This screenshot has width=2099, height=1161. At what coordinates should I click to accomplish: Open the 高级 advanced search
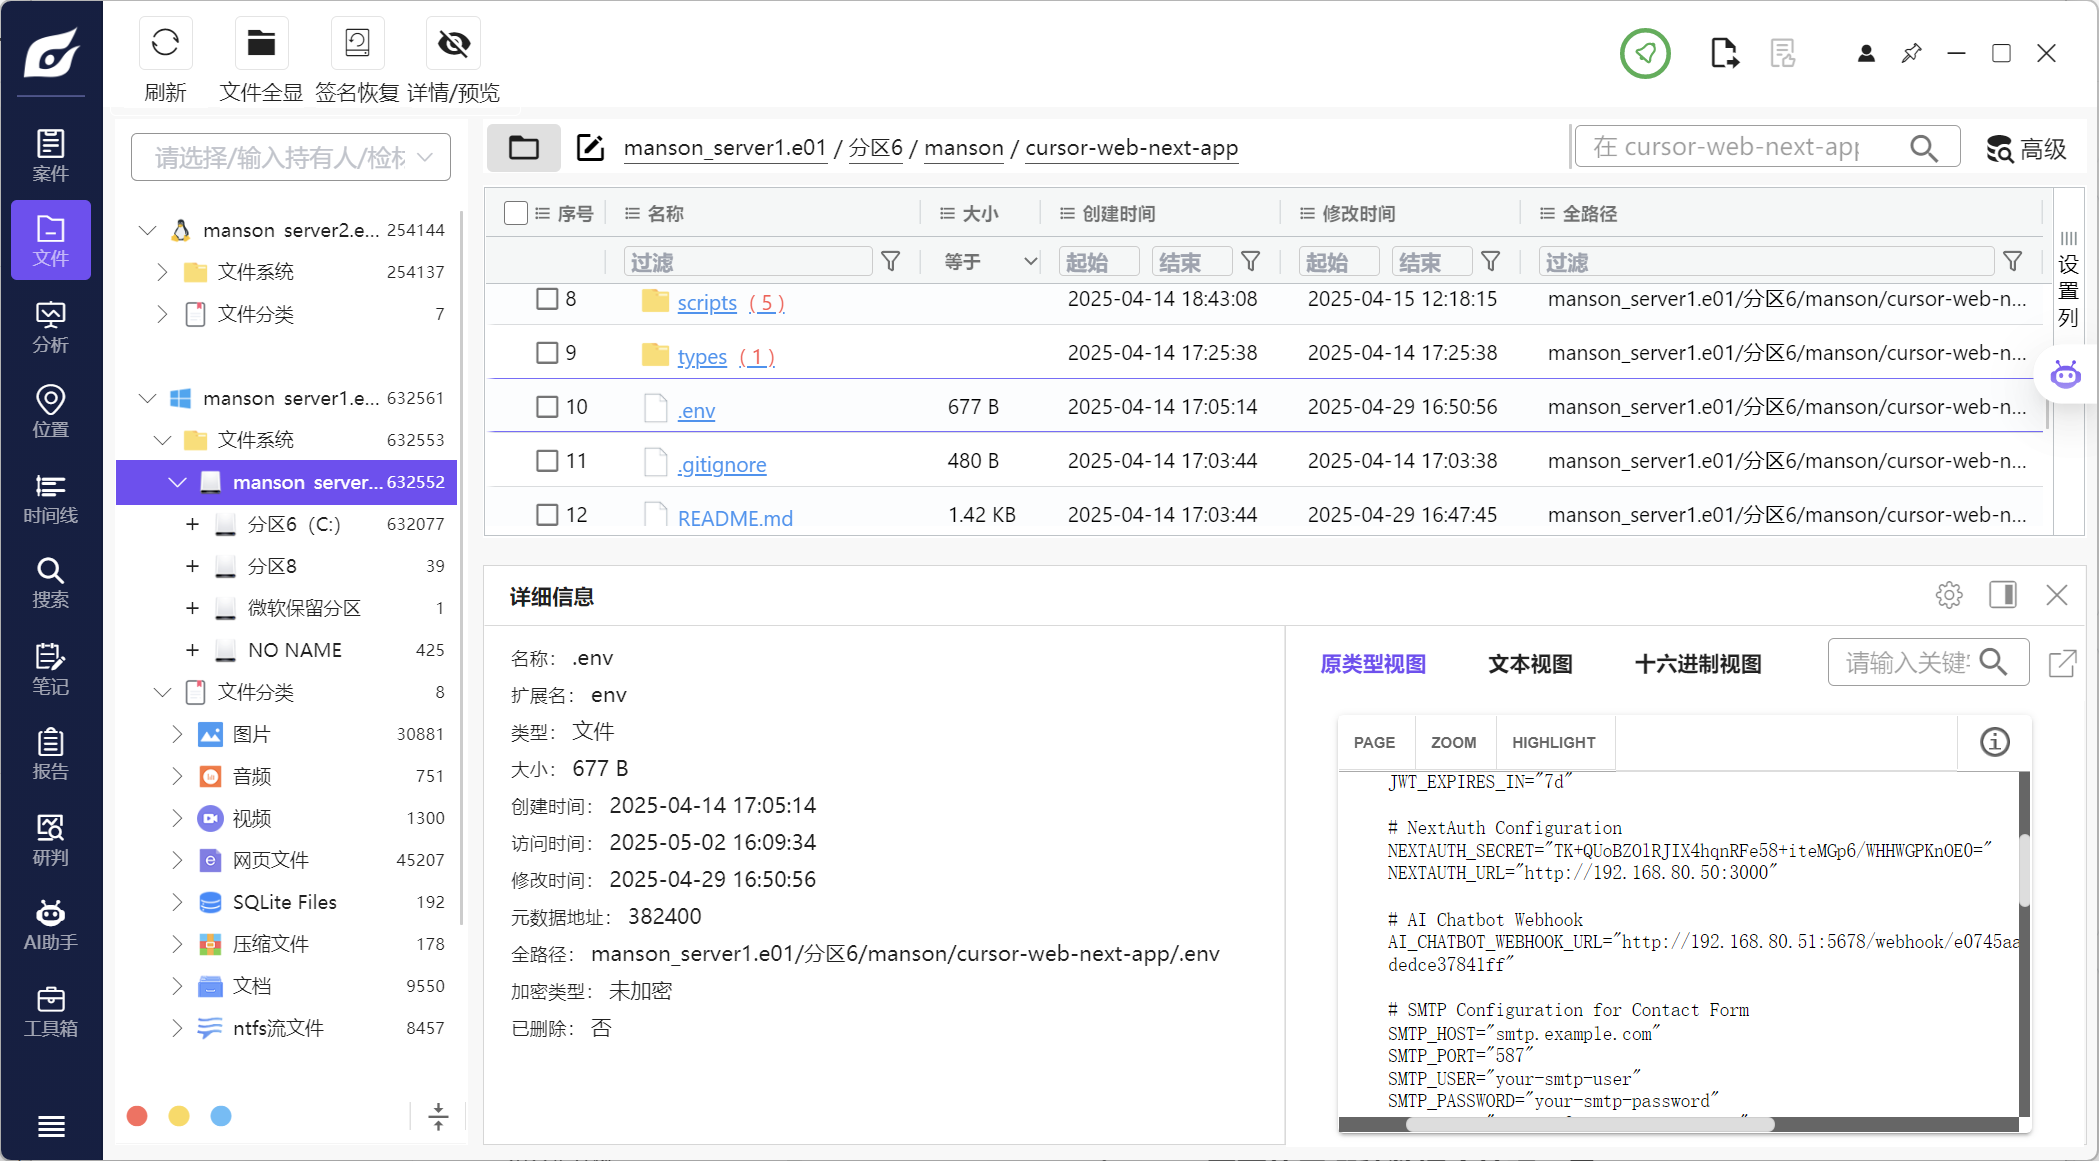pos(2027,149)
